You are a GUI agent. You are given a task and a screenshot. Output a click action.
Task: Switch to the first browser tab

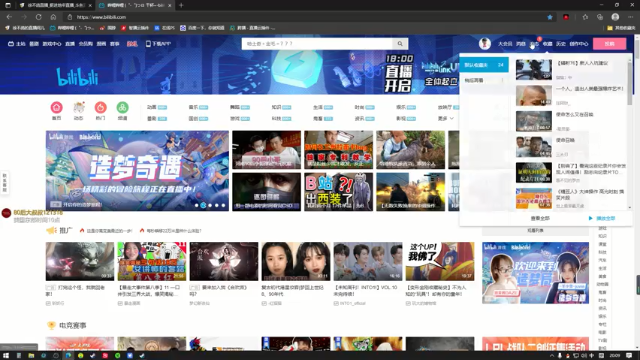tap(55, 5)
